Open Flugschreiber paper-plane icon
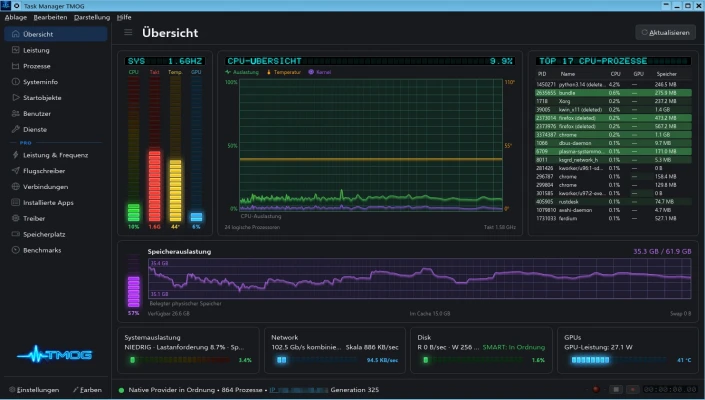Image resolution: width=705 pixels, height=400 pixels. (x=16, y=170)
